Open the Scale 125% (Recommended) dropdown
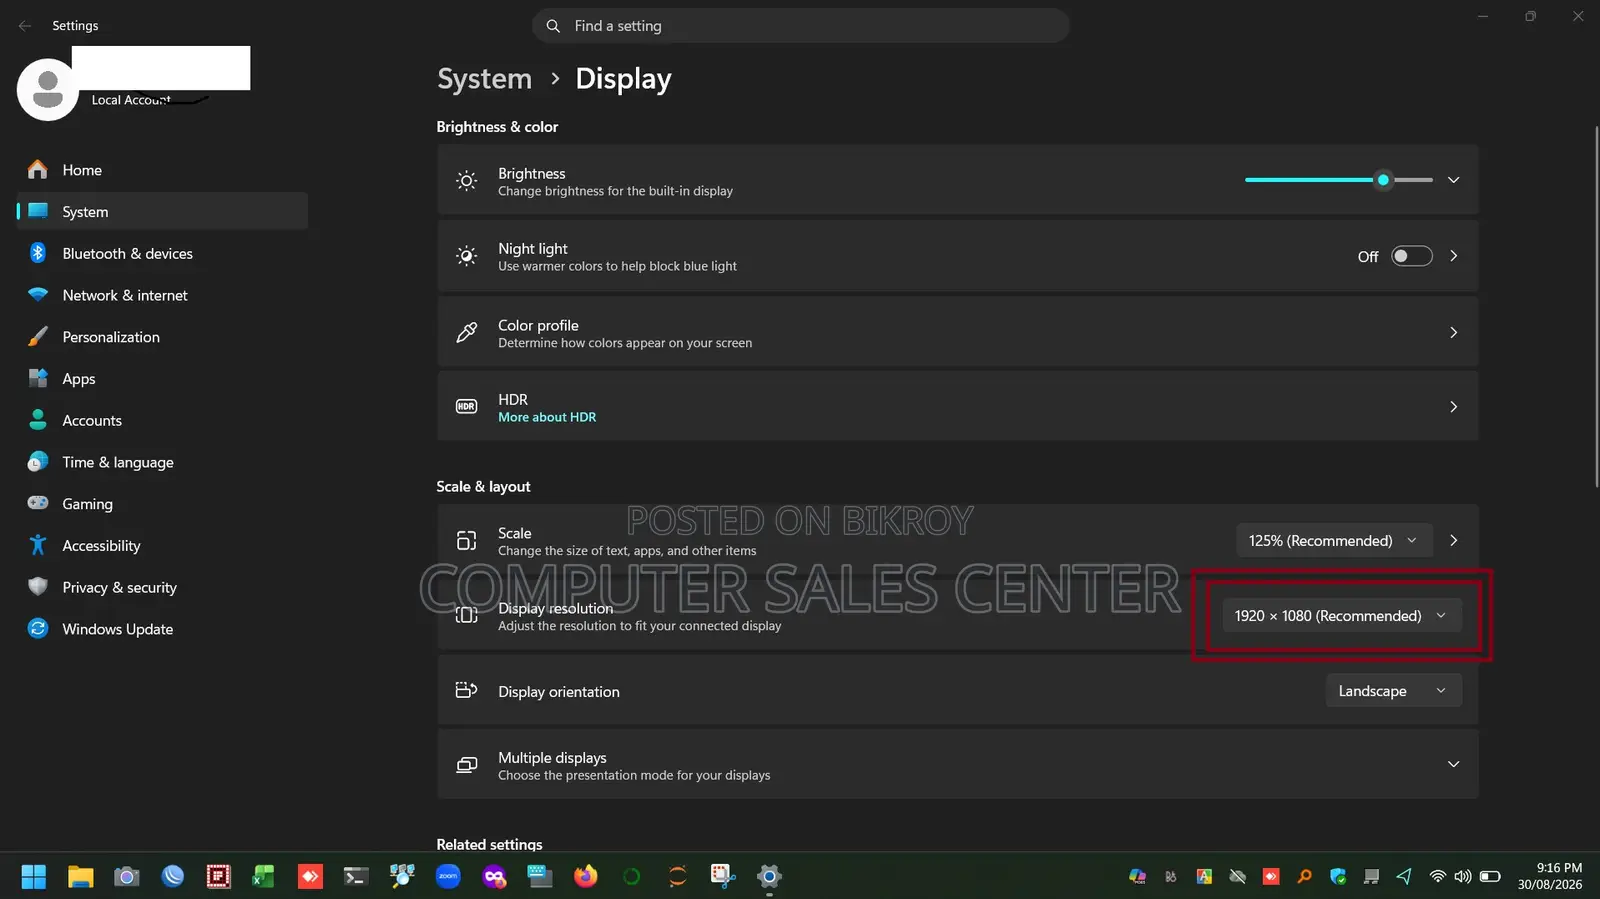 1334,541
